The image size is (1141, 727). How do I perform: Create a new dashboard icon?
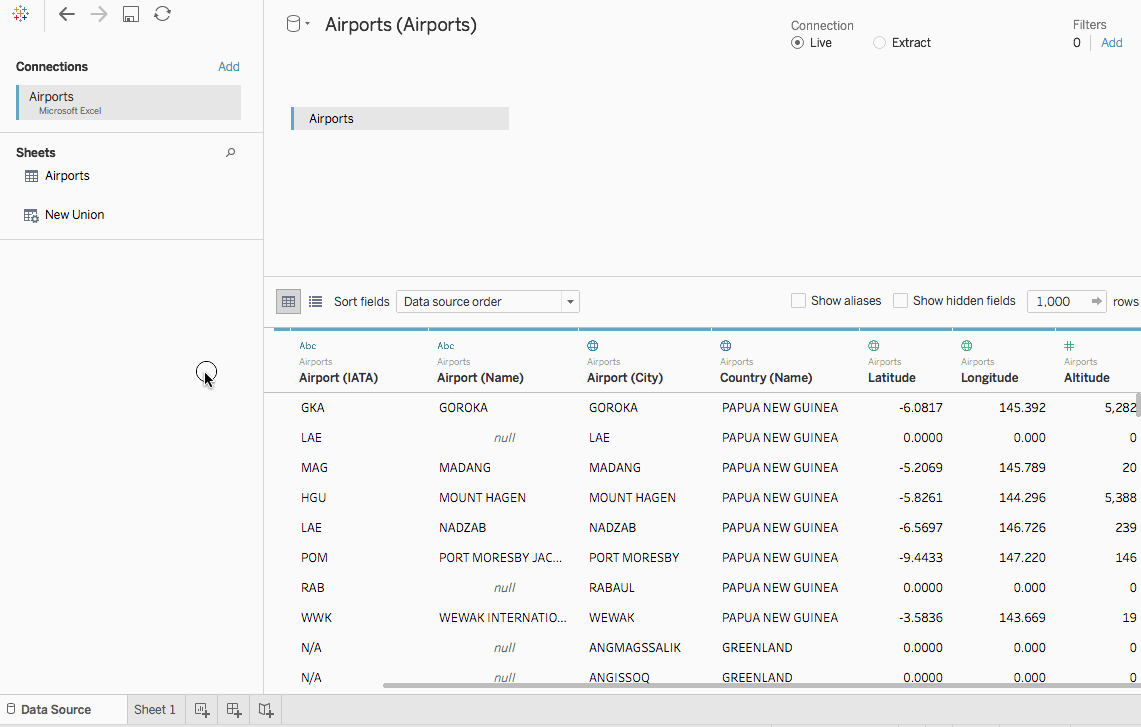234,710
